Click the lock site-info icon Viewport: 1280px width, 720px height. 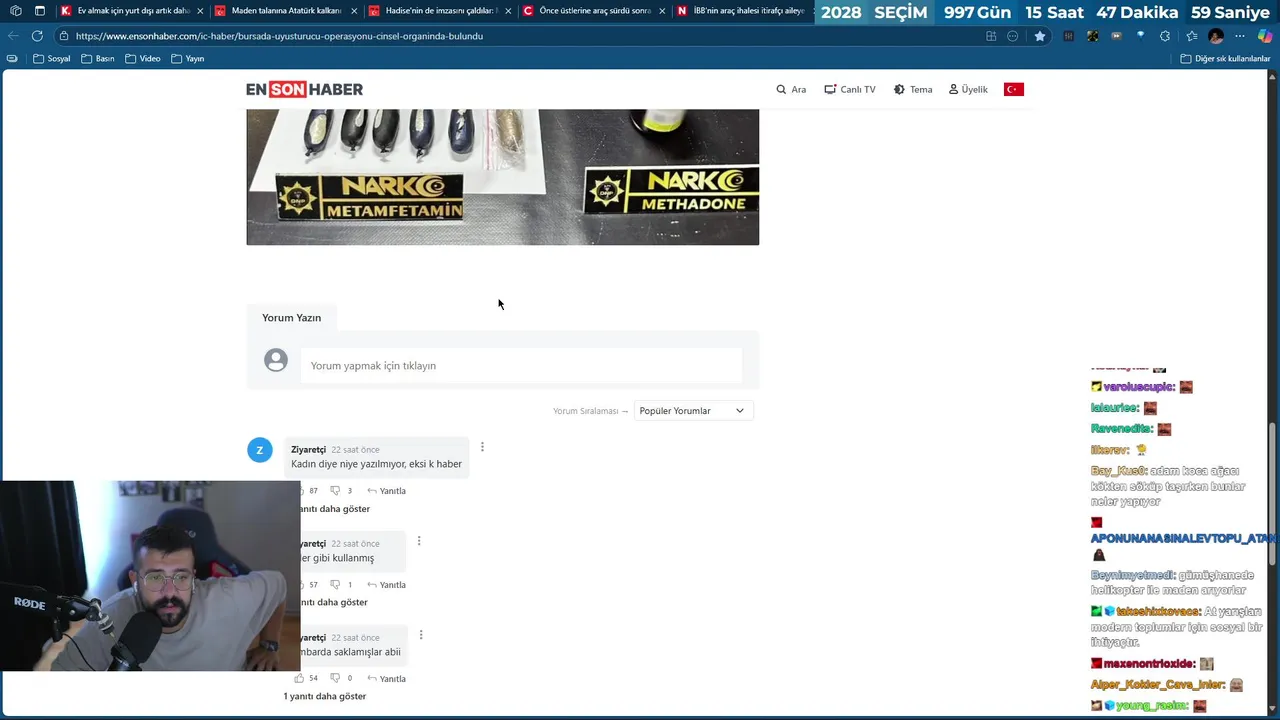pos(64,36)
